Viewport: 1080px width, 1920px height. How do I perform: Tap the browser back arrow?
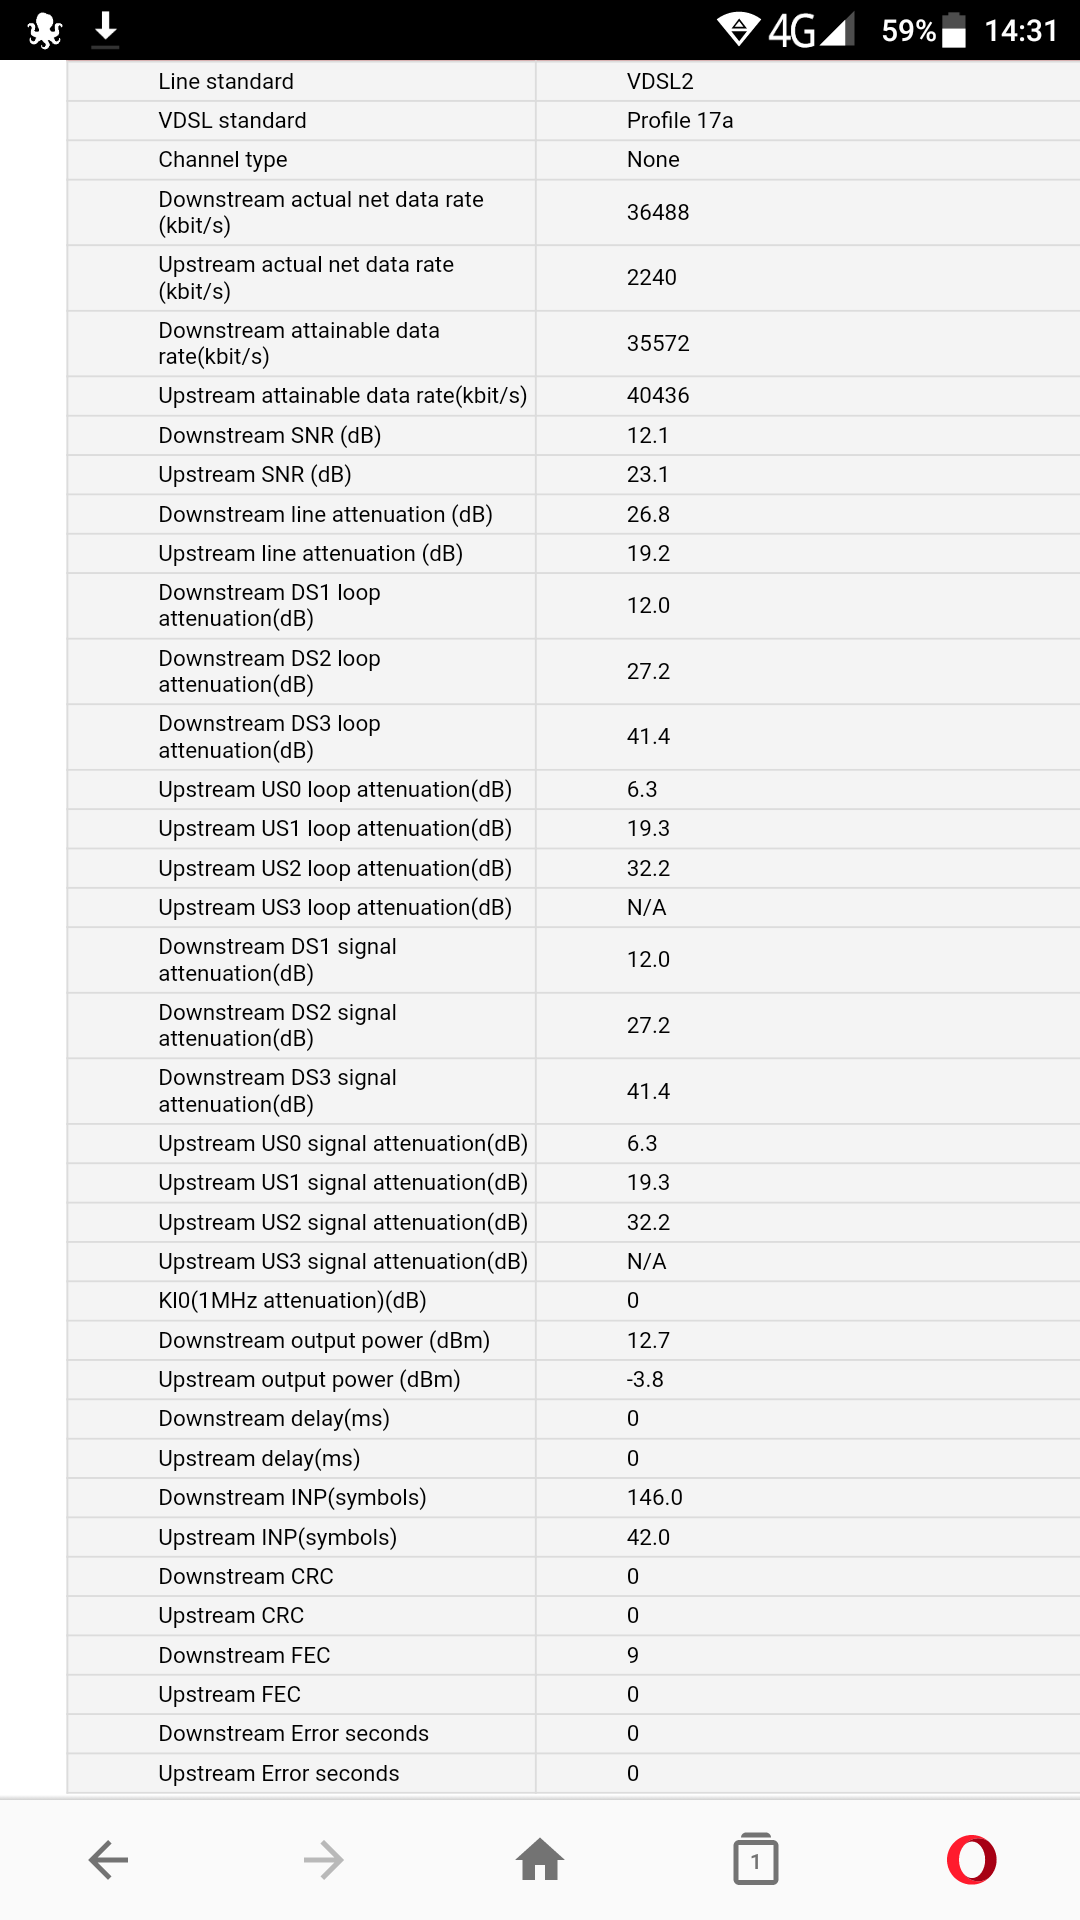pos(108,1860)
